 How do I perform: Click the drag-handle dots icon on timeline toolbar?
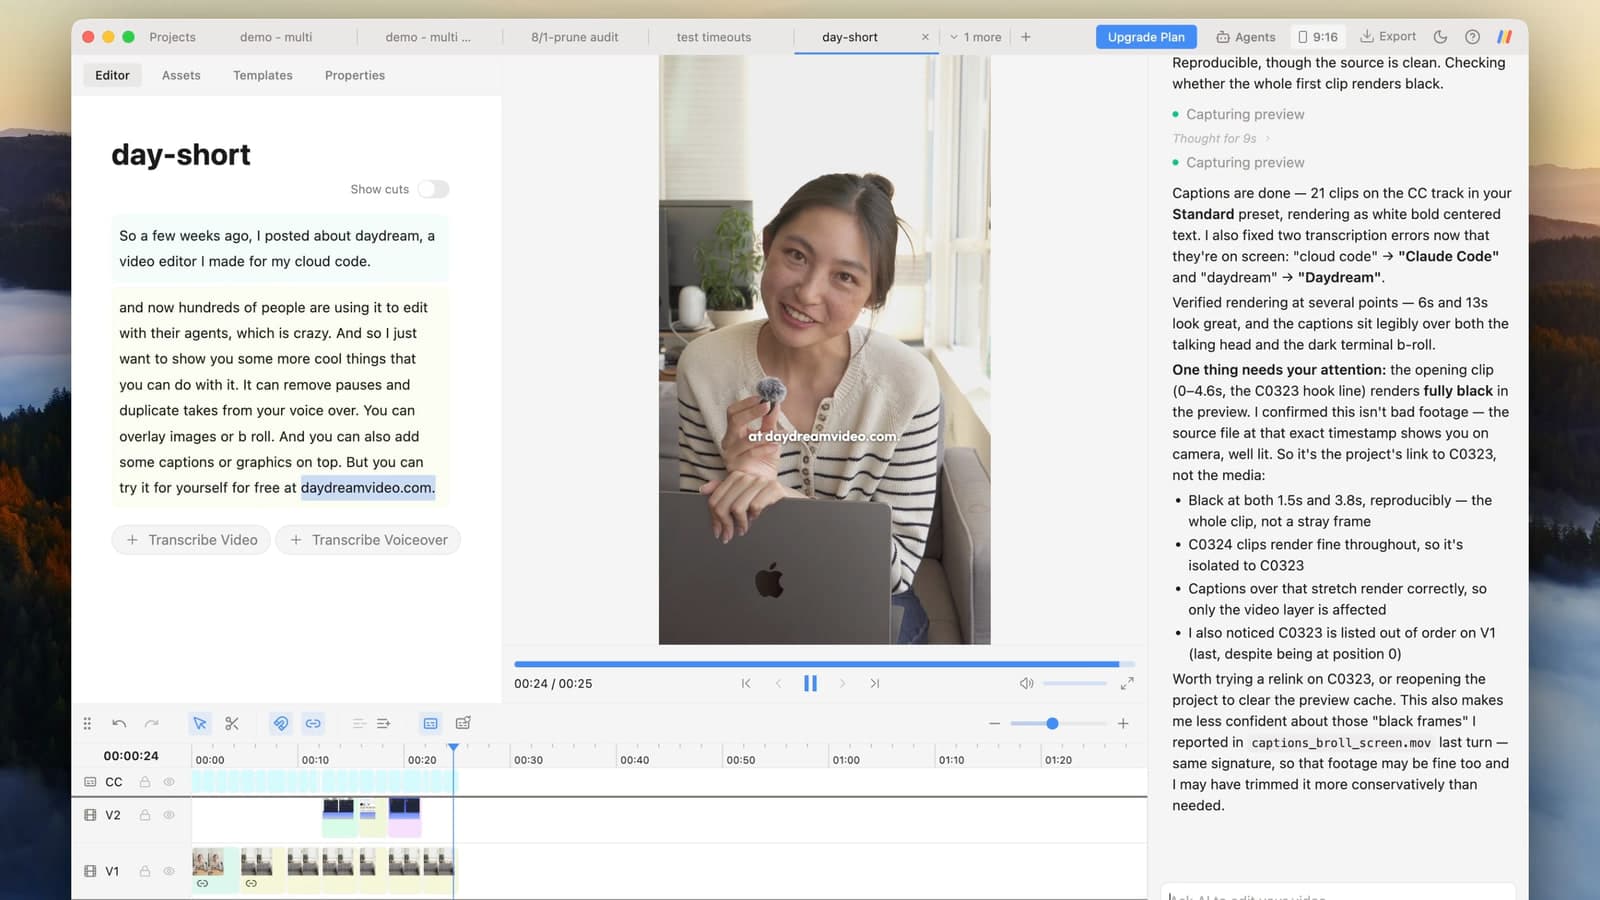tap(87, 723)
